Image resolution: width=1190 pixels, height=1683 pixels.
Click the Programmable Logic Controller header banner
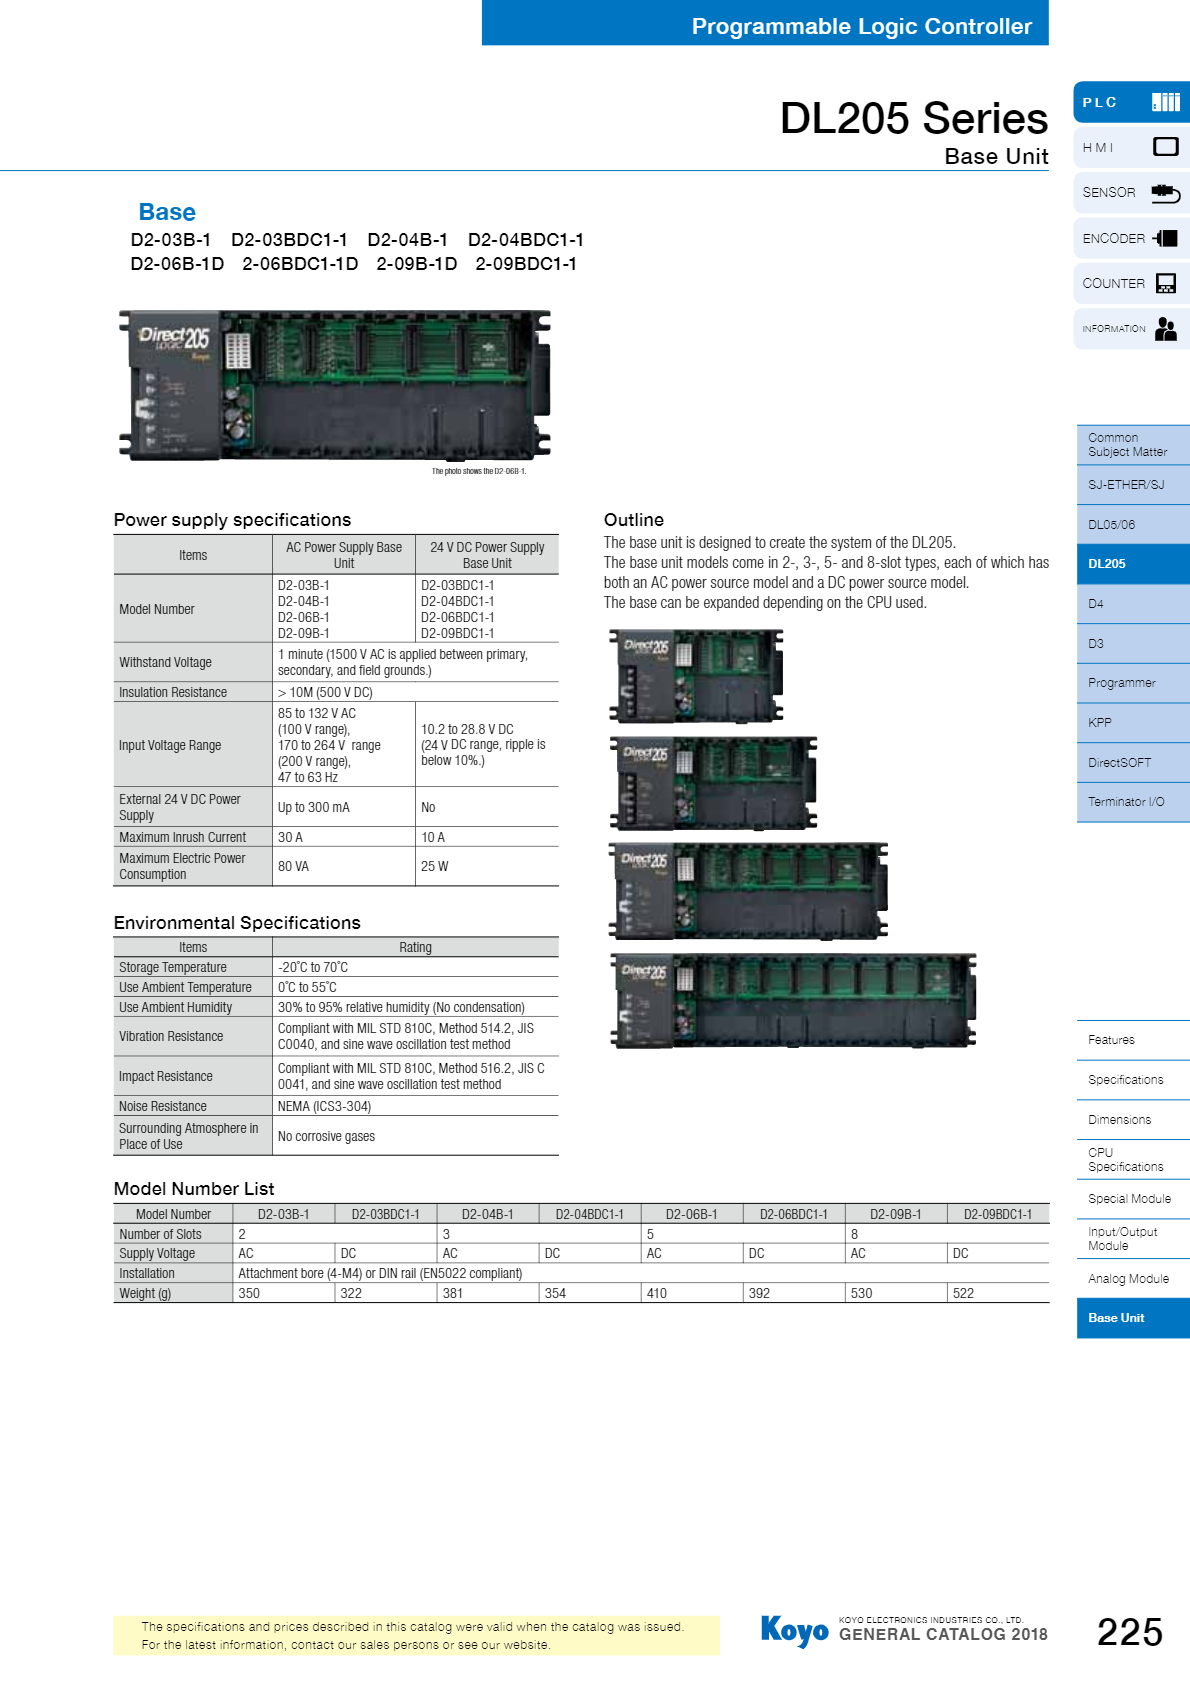click(765, 23)
